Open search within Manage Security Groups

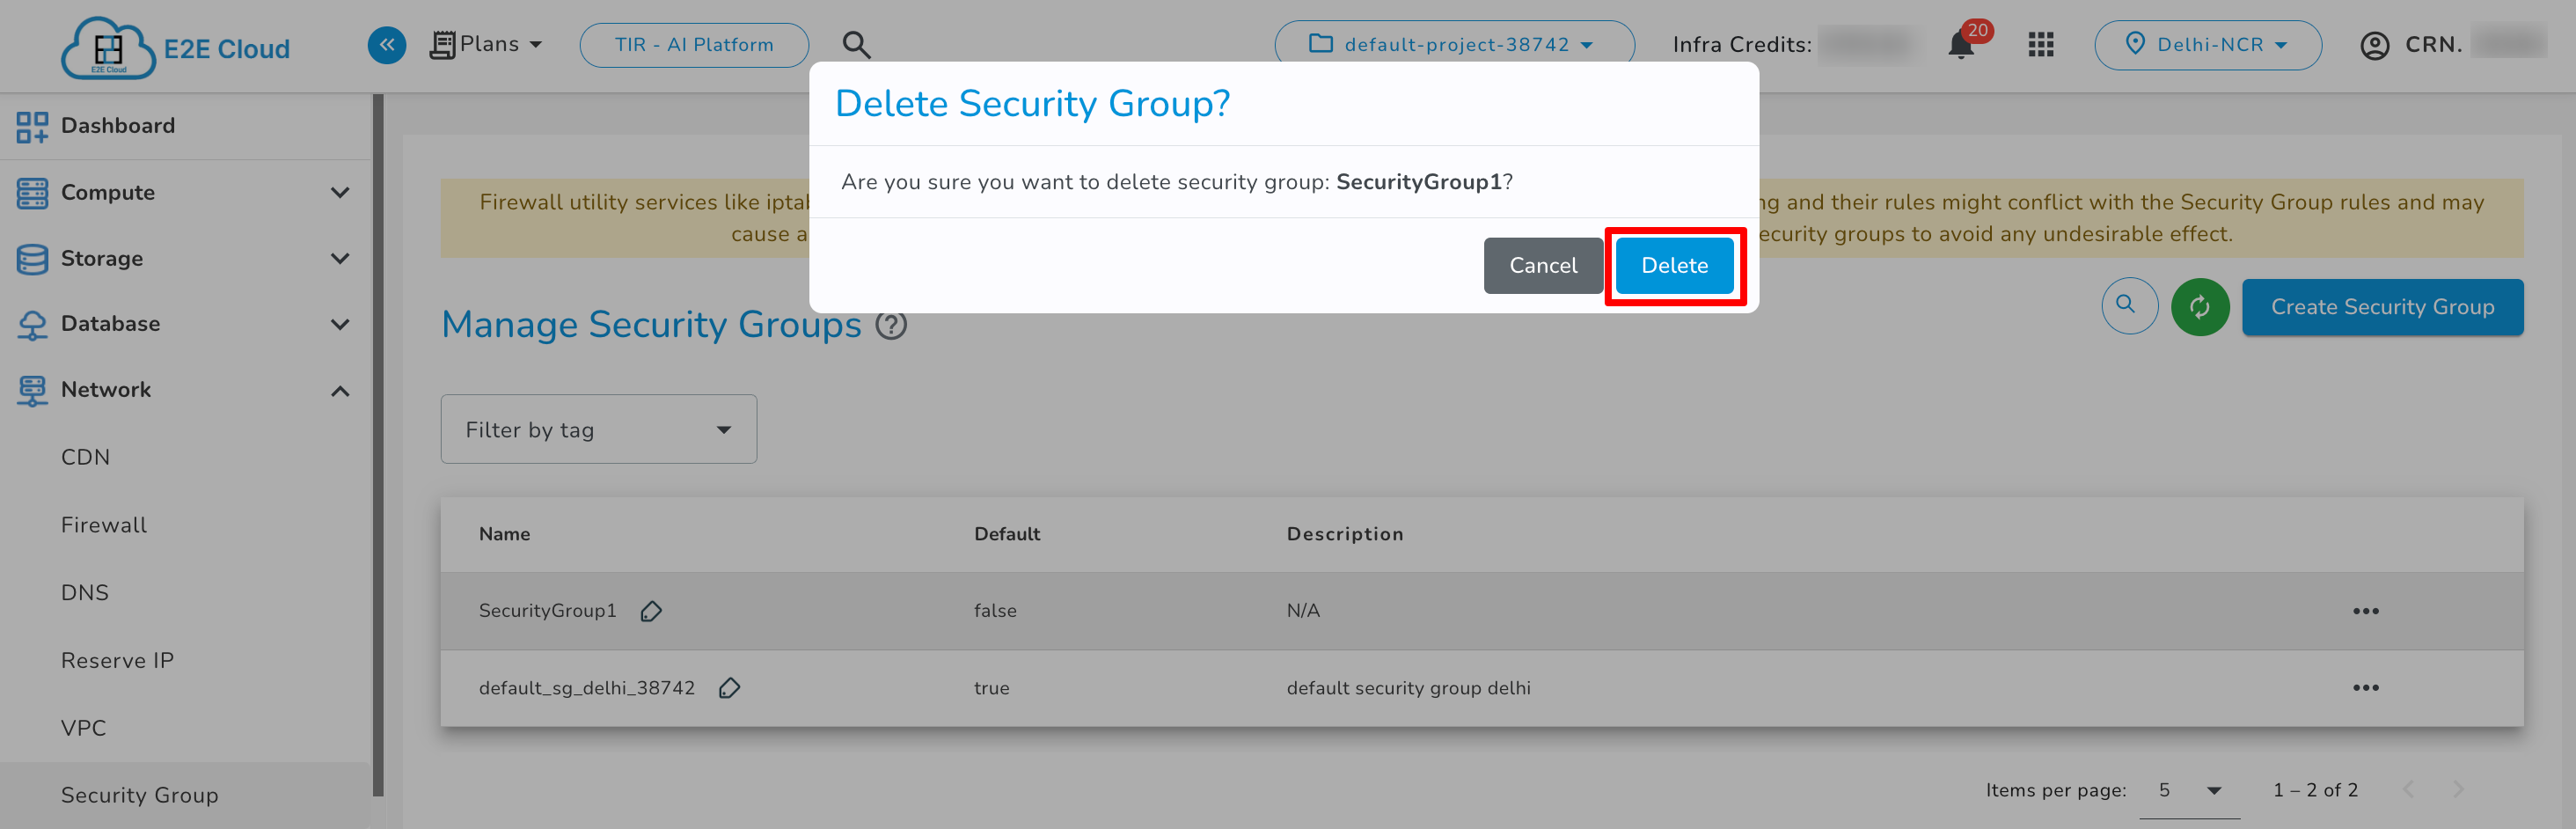coord(2129,307)
